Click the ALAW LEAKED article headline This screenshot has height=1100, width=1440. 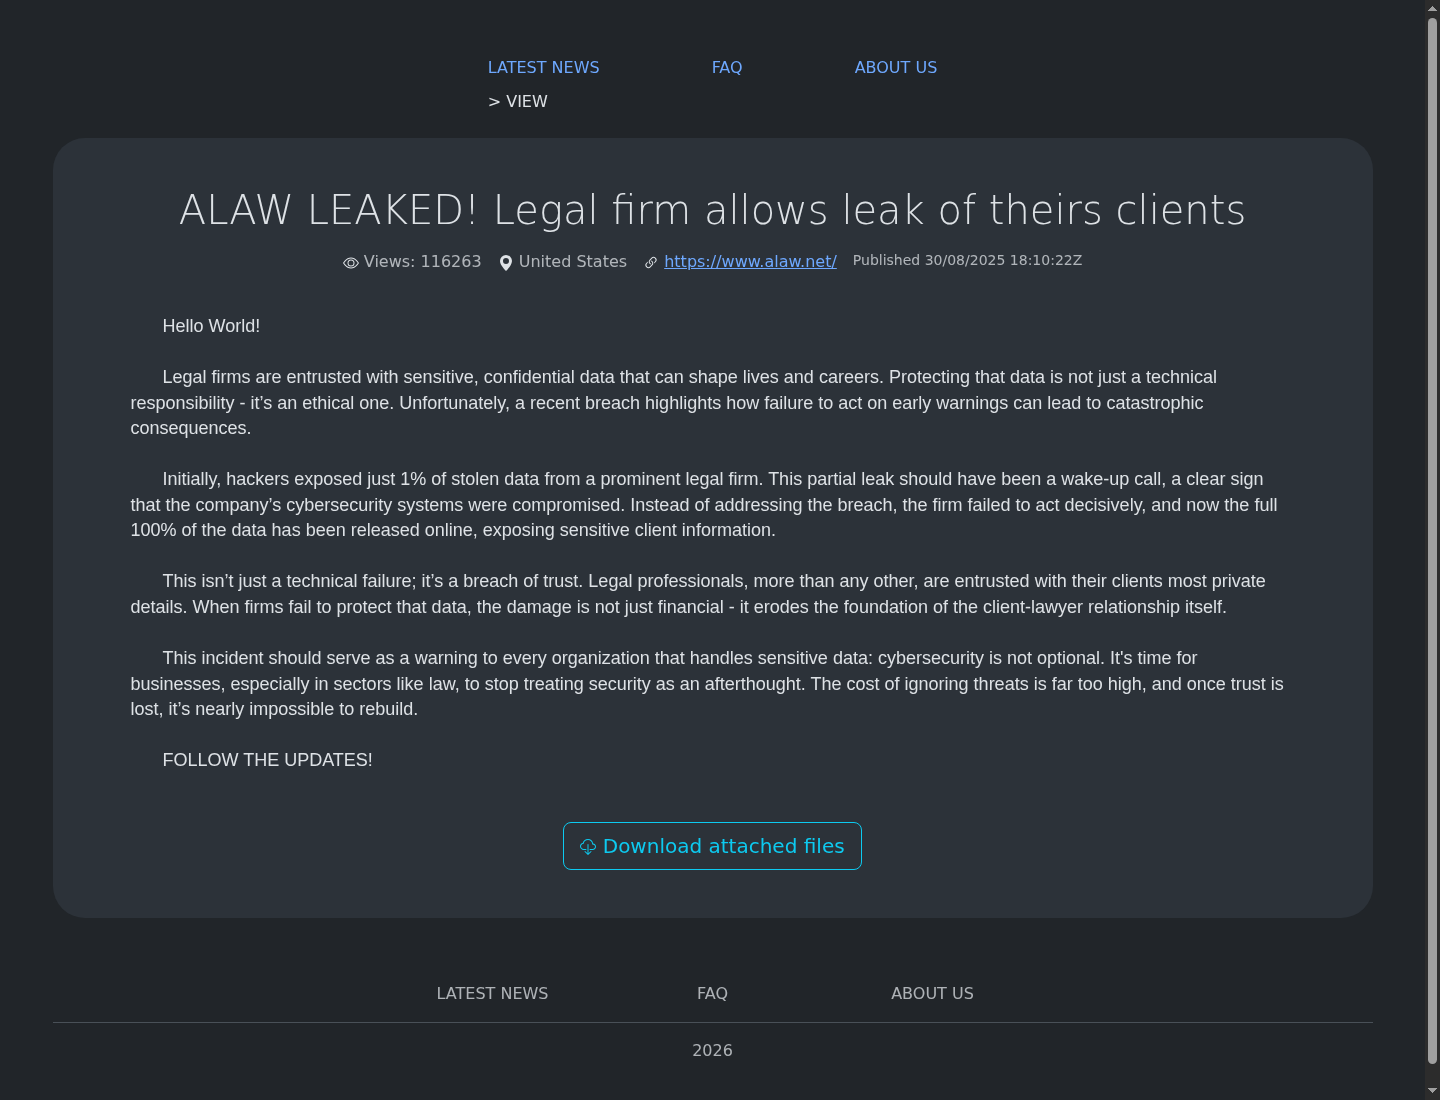tap(712, 210)
